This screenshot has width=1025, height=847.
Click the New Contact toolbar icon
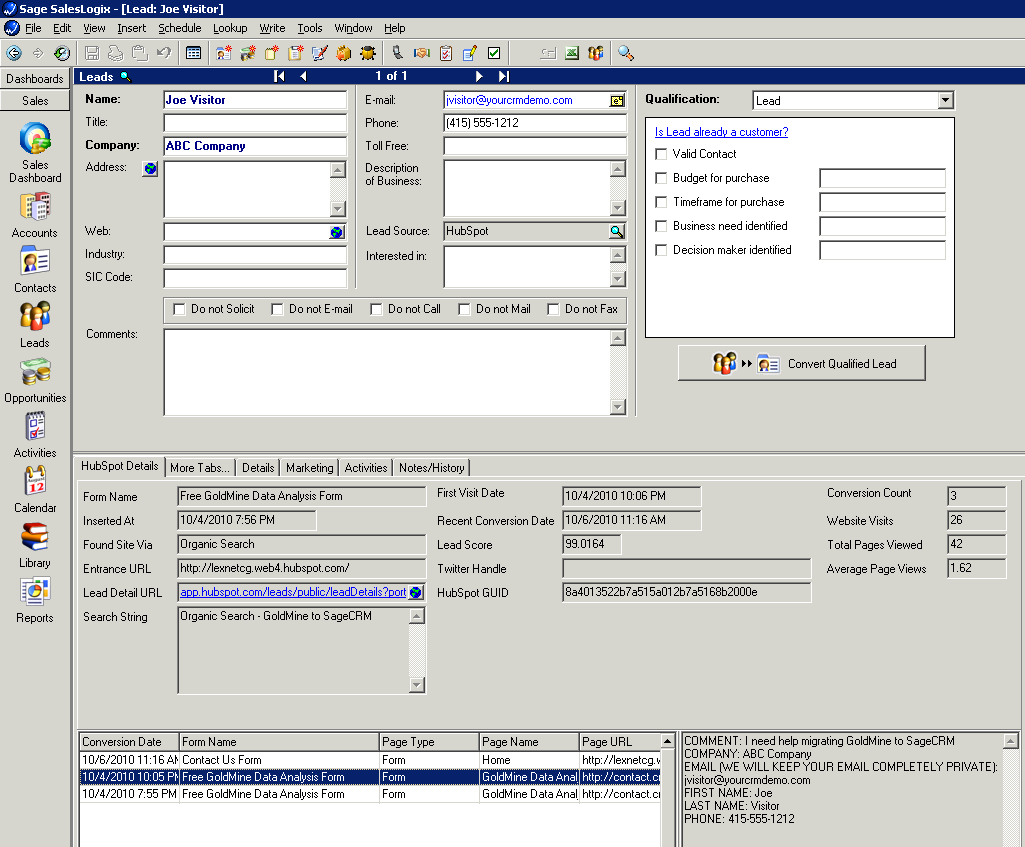click(224, 53)
